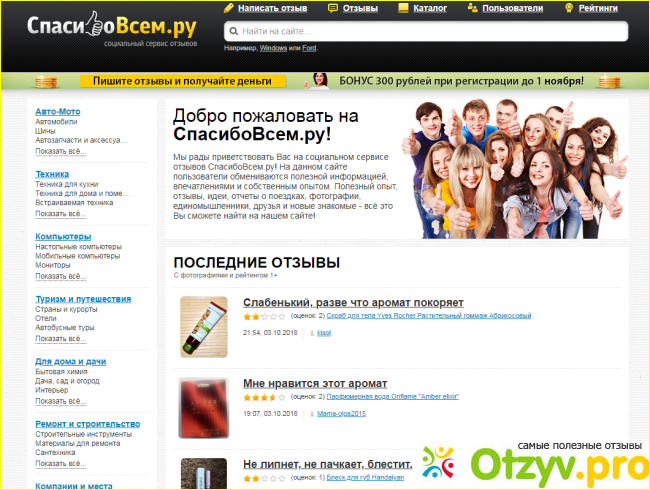The height and width of the screenshot is (490, 650).
Task: Expand Показать всё under Авто-Мото
Action: pos(62,151)
